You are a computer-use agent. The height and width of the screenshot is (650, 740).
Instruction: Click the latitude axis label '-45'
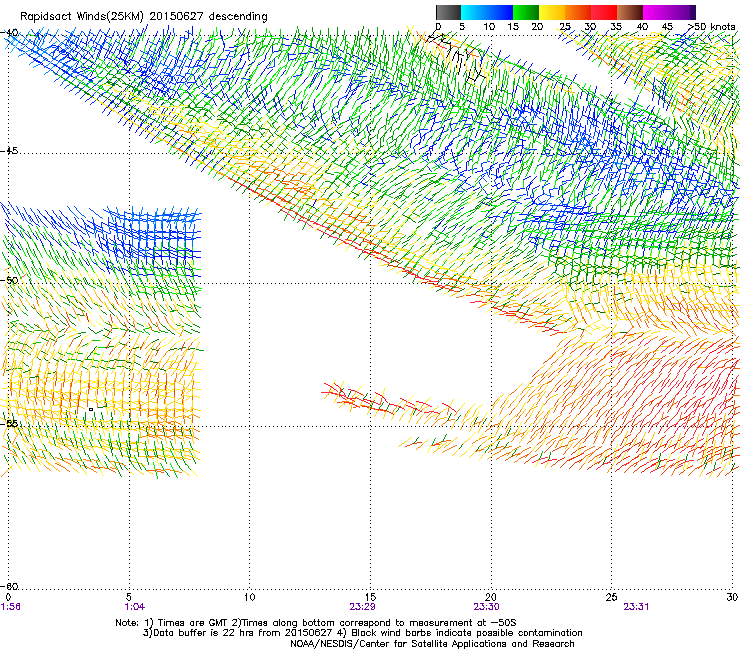click(x=9, y=151)
